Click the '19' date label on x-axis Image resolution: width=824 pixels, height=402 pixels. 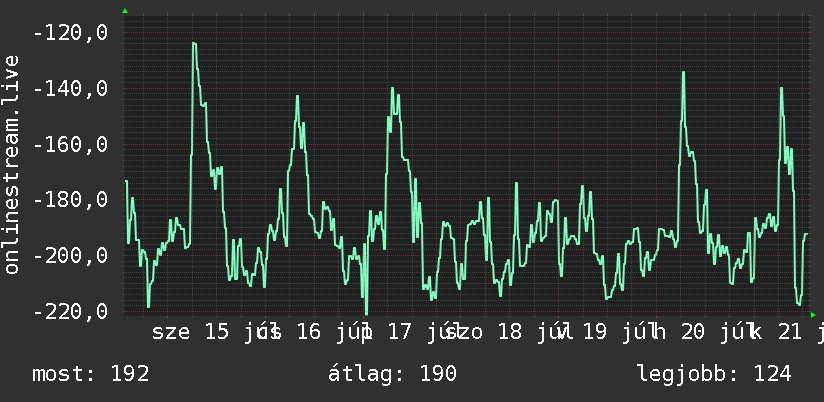595,333
